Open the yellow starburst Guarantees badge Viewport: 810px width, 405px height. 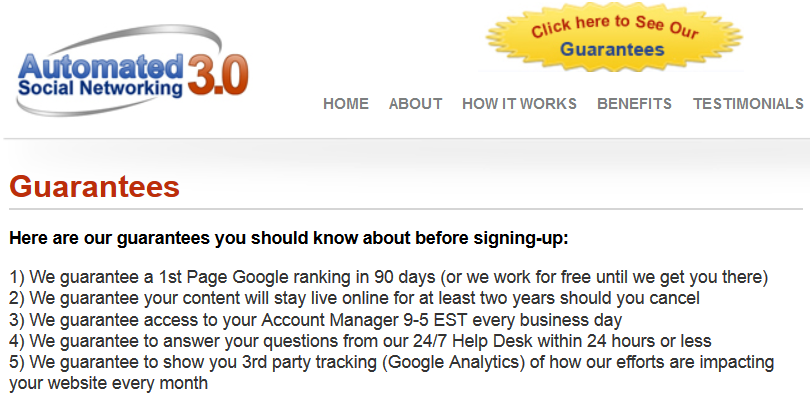pyautogui.click(x=614, y=36)
